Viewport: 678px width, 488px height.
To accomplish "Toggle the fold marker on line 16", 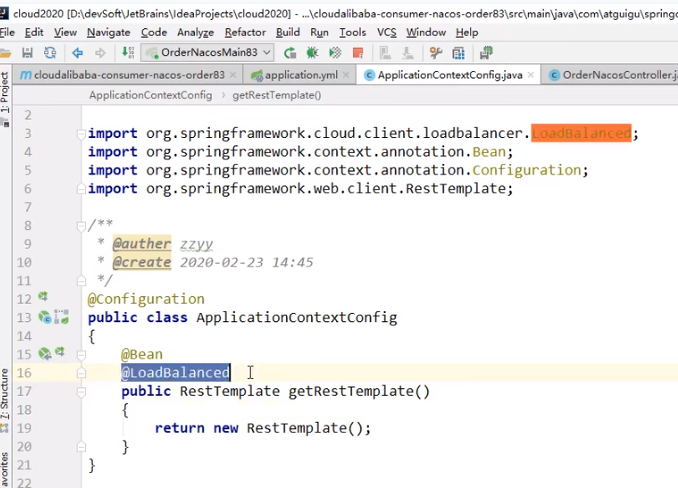I will coord(81,373).
